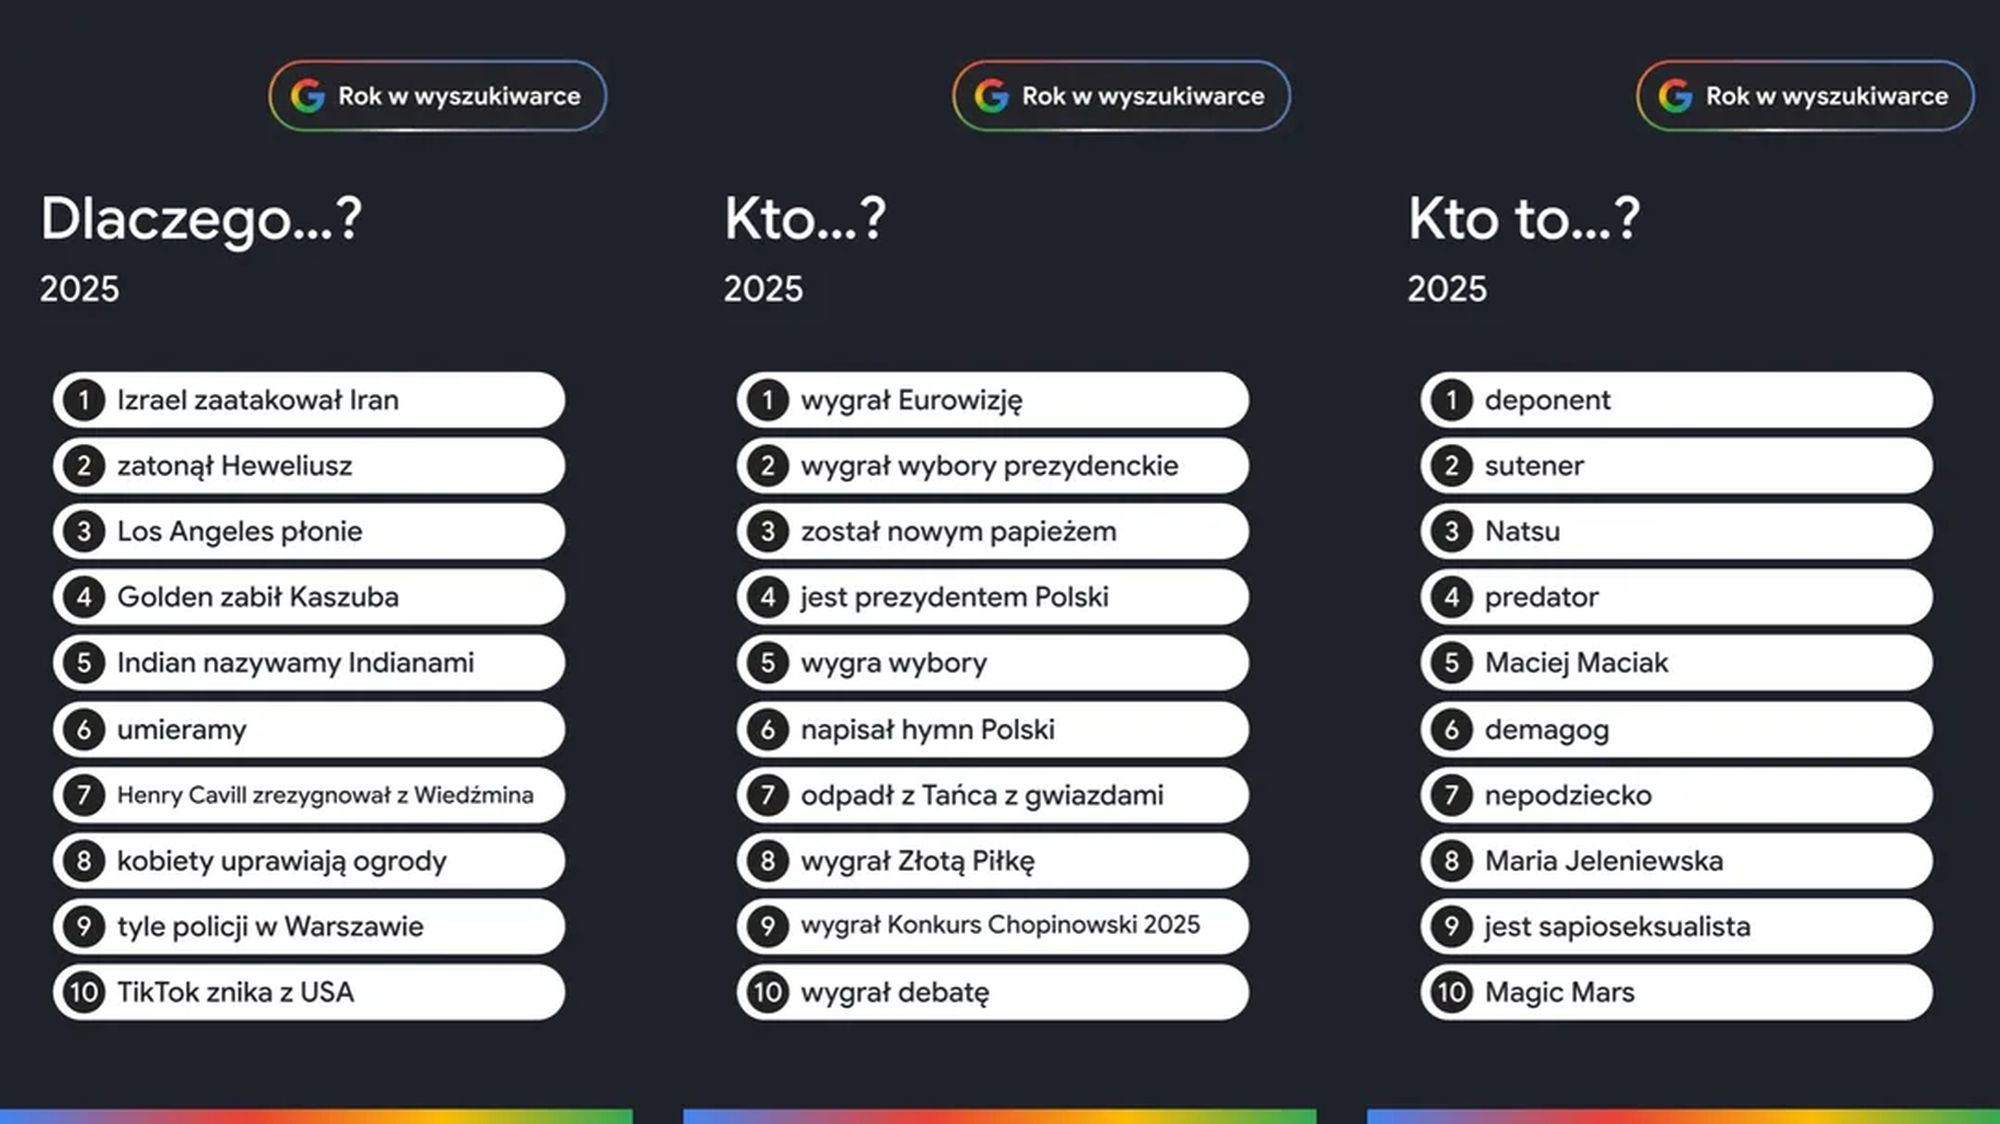Click the Maria Jeleniewska item
2000x1124 pixels.
[x=1677, y=861]
